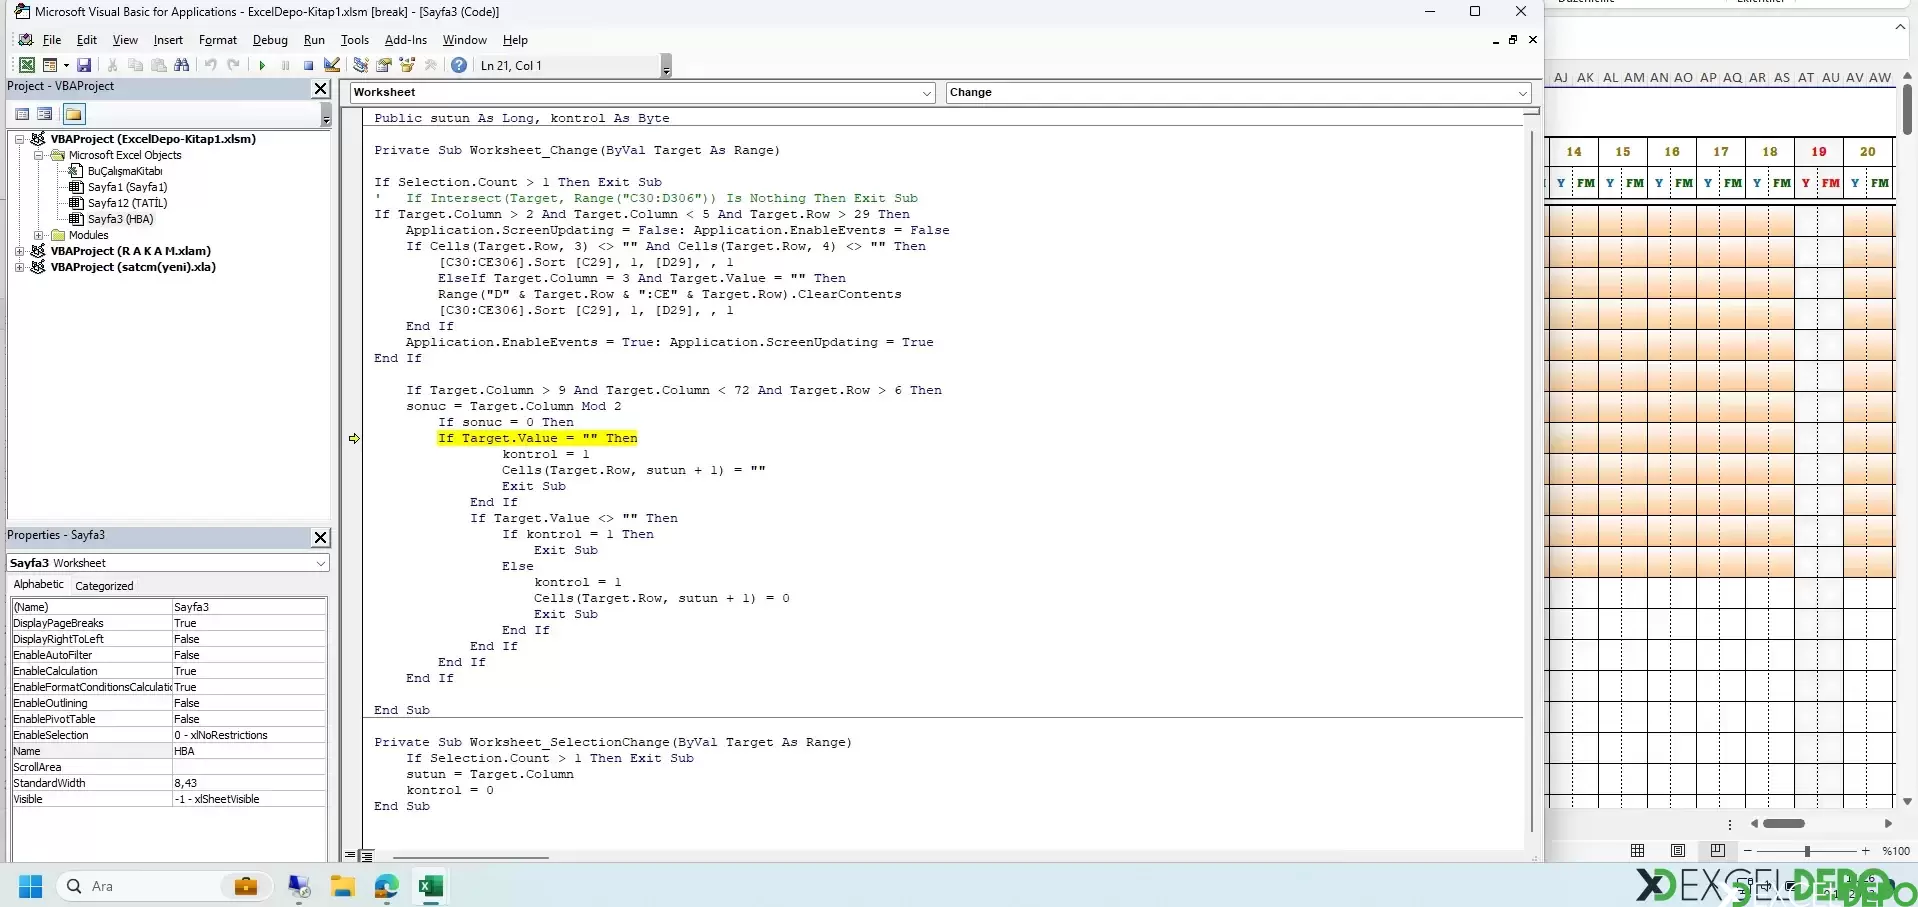Open the Help menu
The width and height of the screenshot is (1918, 907).
(x=515, y=40)
